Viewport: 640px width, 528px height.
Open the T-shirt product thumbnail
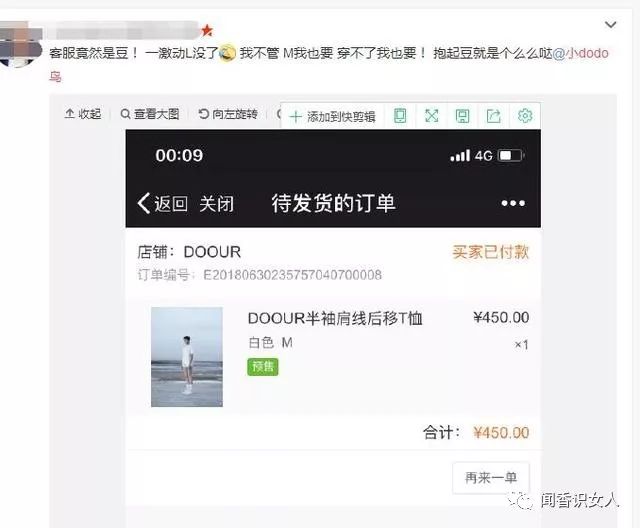[187, 357]
